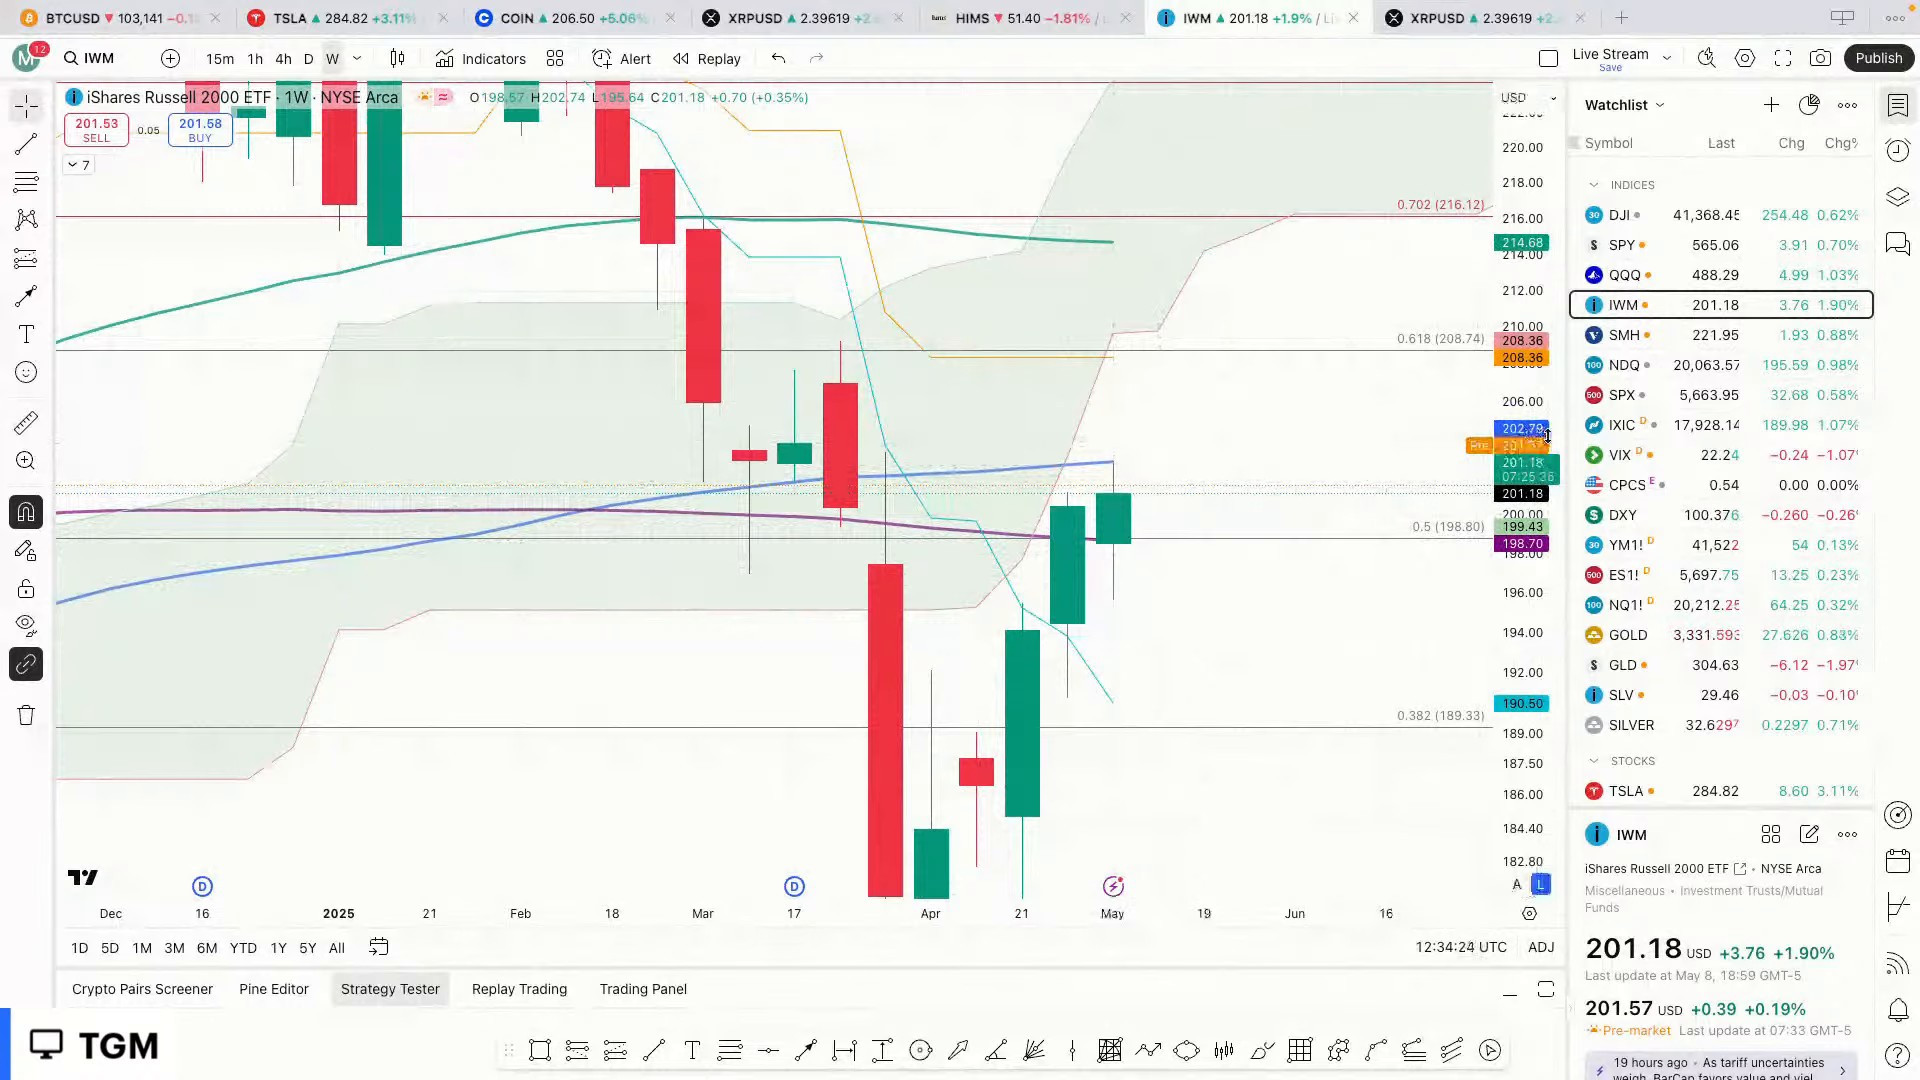Expand the time interval dropdown arrow
The height and width of the screenshot is (1080, 1920).
coord(357,58)
